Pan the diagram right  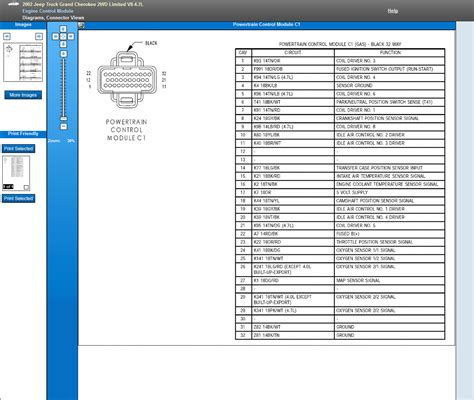pyautogui.click(x=71, y=37)
